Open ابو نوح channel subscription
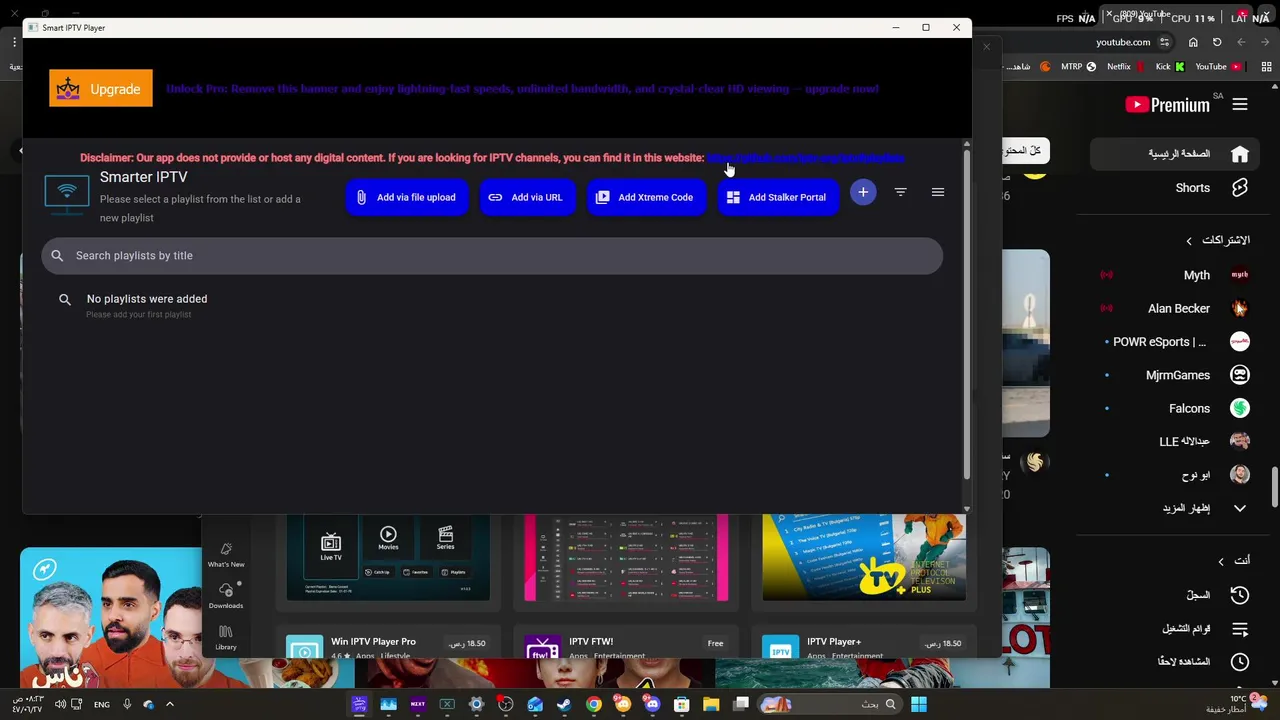 pyautogui.click(x=1175, y=475)
